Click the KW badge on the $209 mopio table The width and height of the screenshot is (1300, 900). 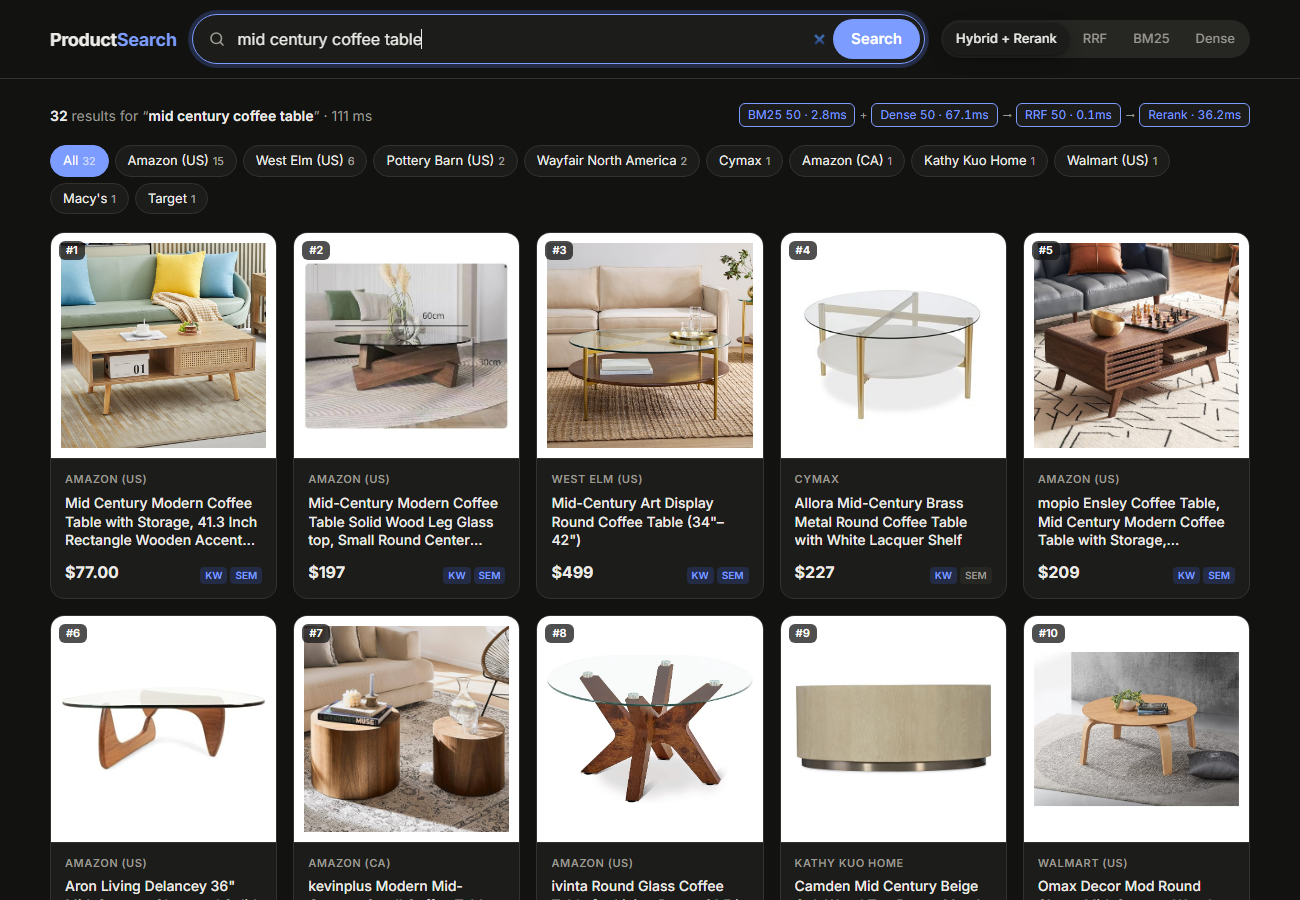pyautogui.click(x=1186, y=575)
